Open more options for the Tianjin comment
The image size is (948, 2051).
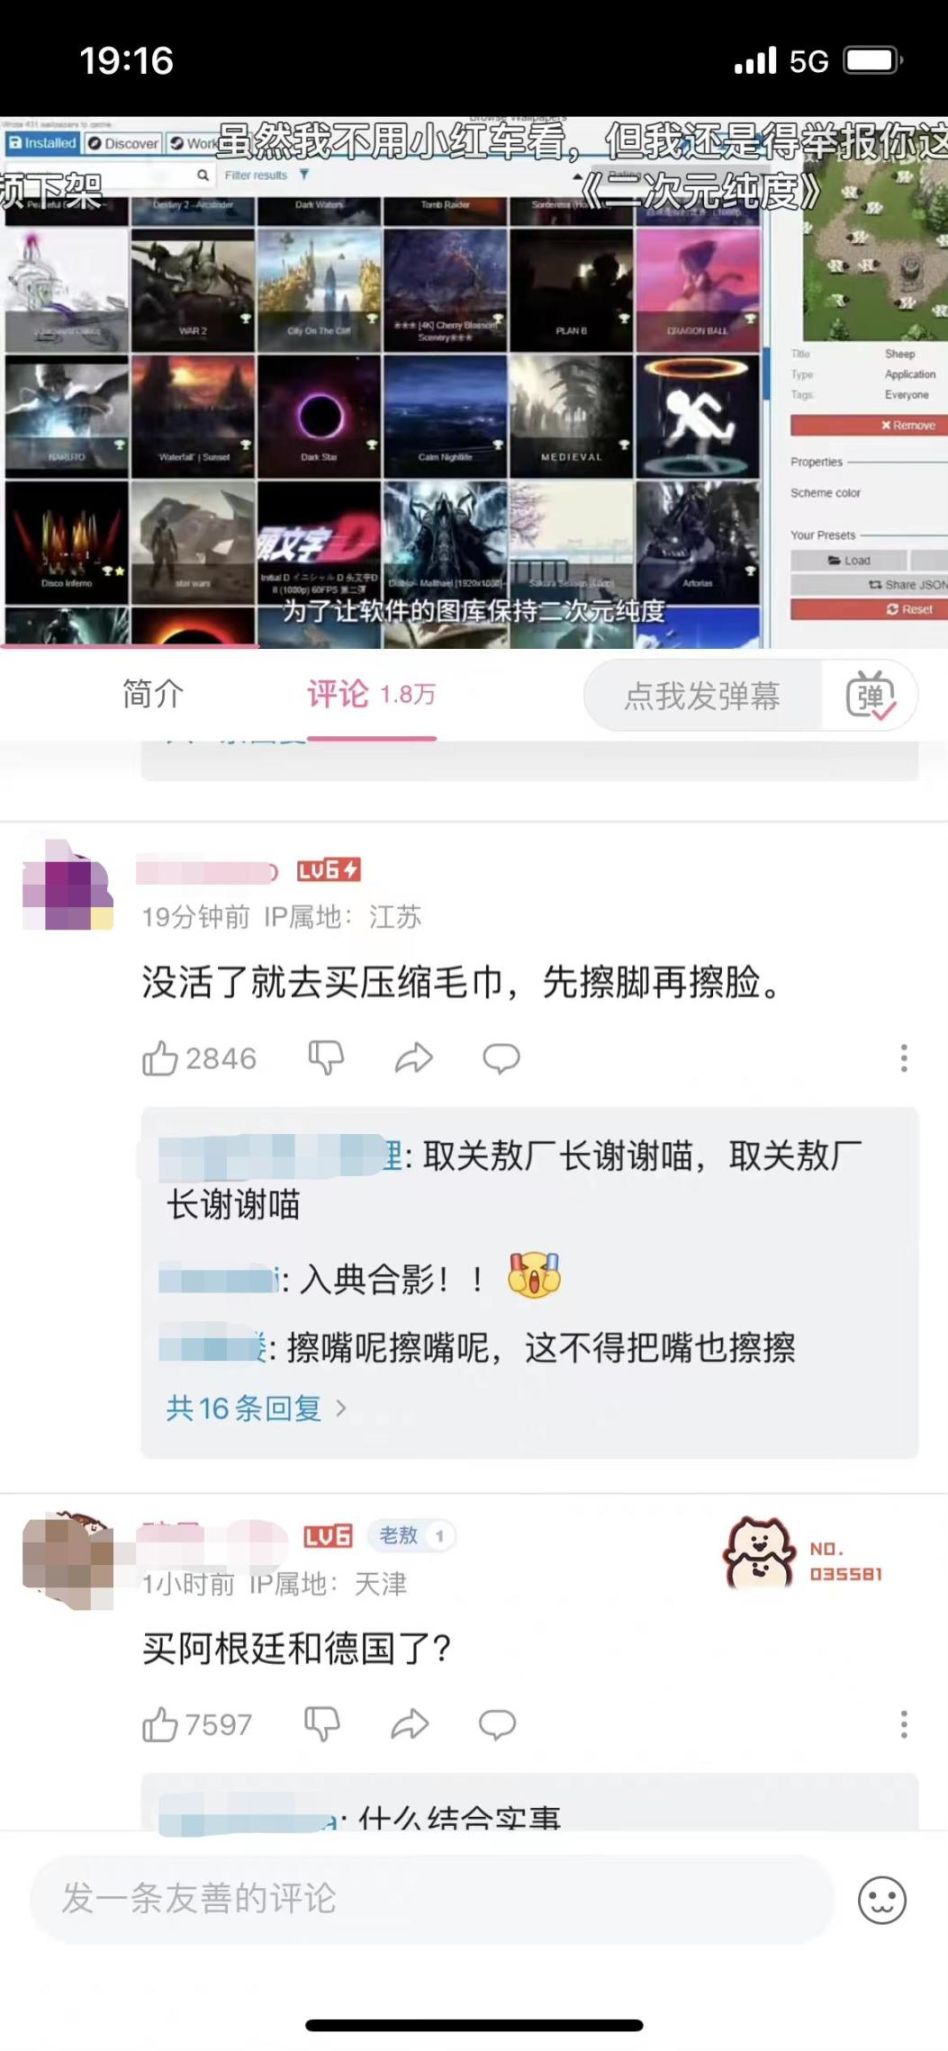pos(904,1724)
